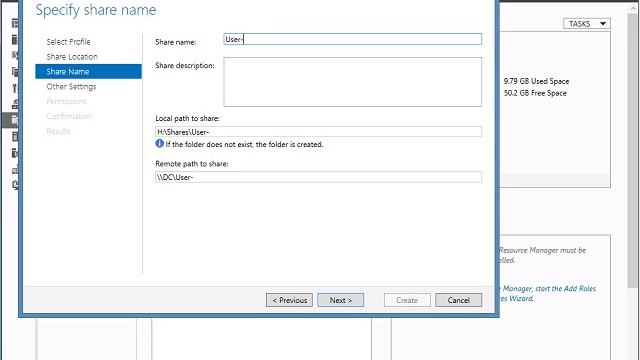Open the TASKS dropdown in Server Manager
The width and height of the screenshot is (640, 360).
coord(587,24)
